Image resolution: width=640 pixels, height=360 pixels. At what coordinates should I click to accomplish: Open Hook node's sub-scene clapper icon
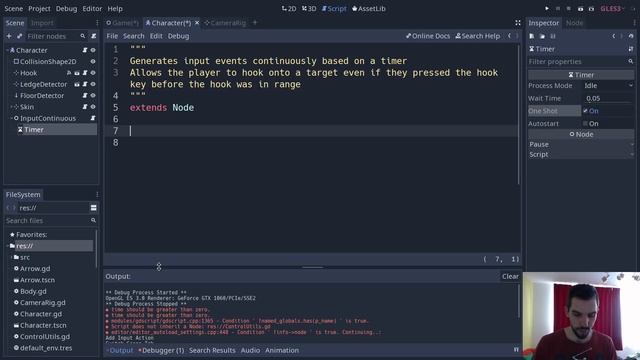tap(77, 73)
